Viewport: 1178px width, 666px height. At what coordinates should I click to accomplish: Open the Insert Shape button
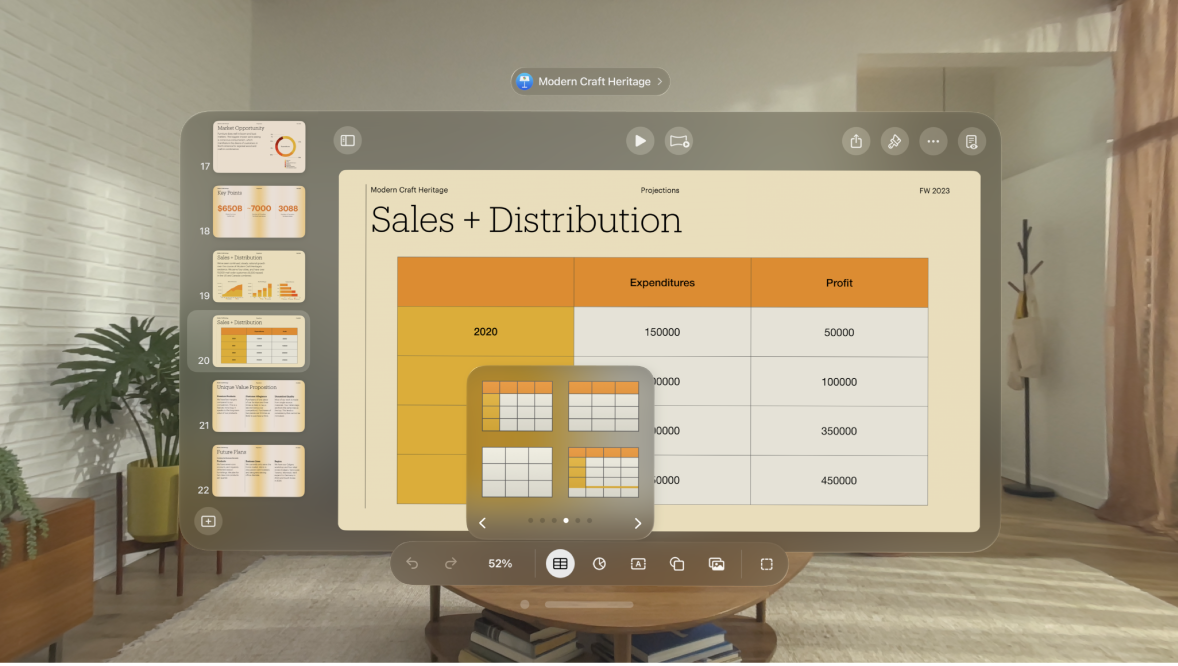click(677, 564)
